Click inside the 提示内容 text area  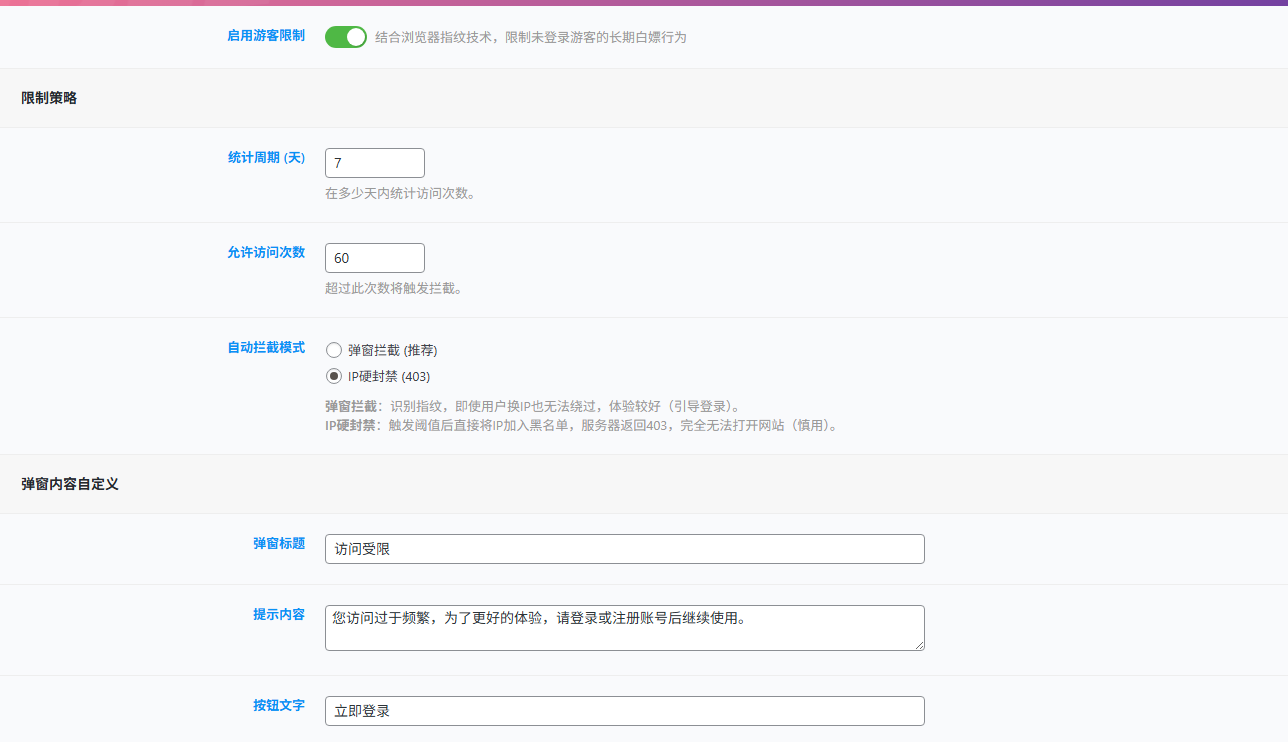pos(624,627)
